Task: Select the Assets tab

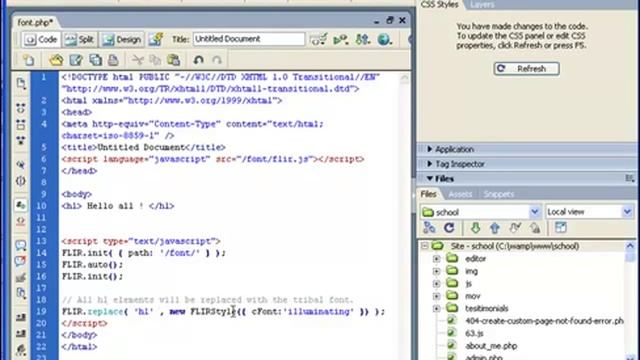Action: [x=460, y=194]
